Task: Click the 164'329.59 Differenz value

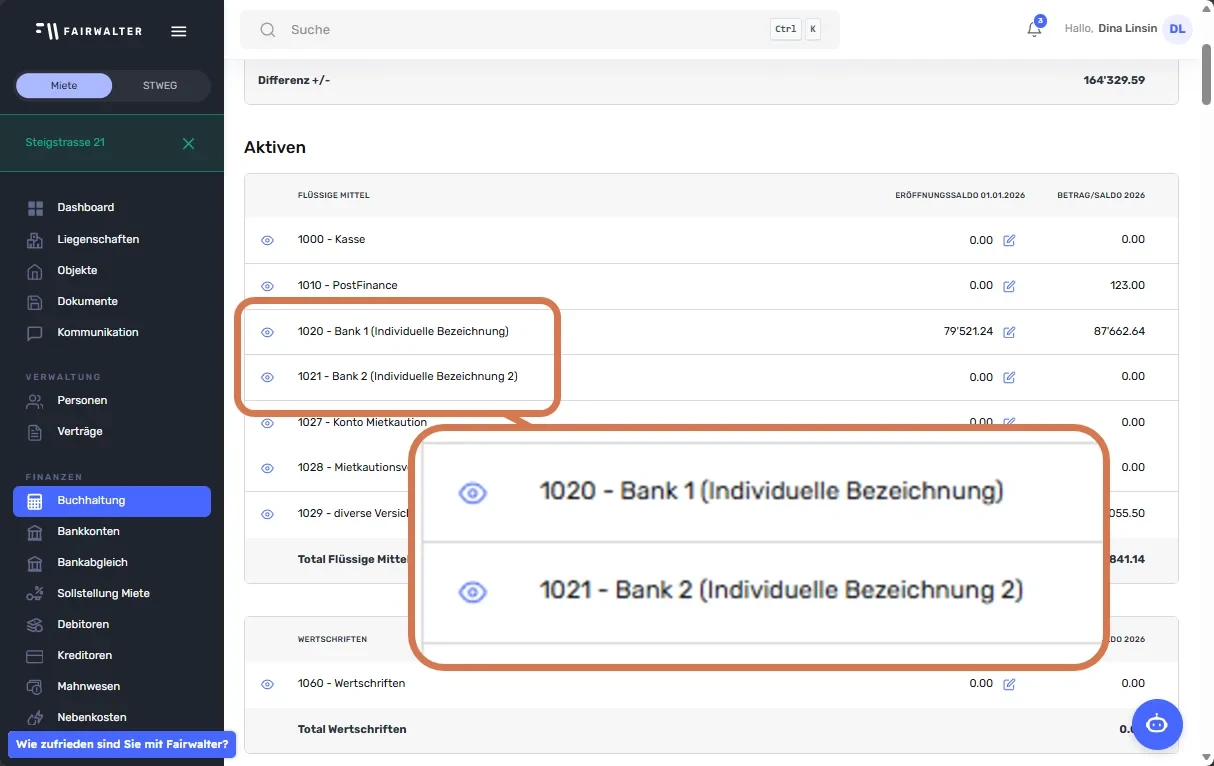Action: tap(1114, 80)
